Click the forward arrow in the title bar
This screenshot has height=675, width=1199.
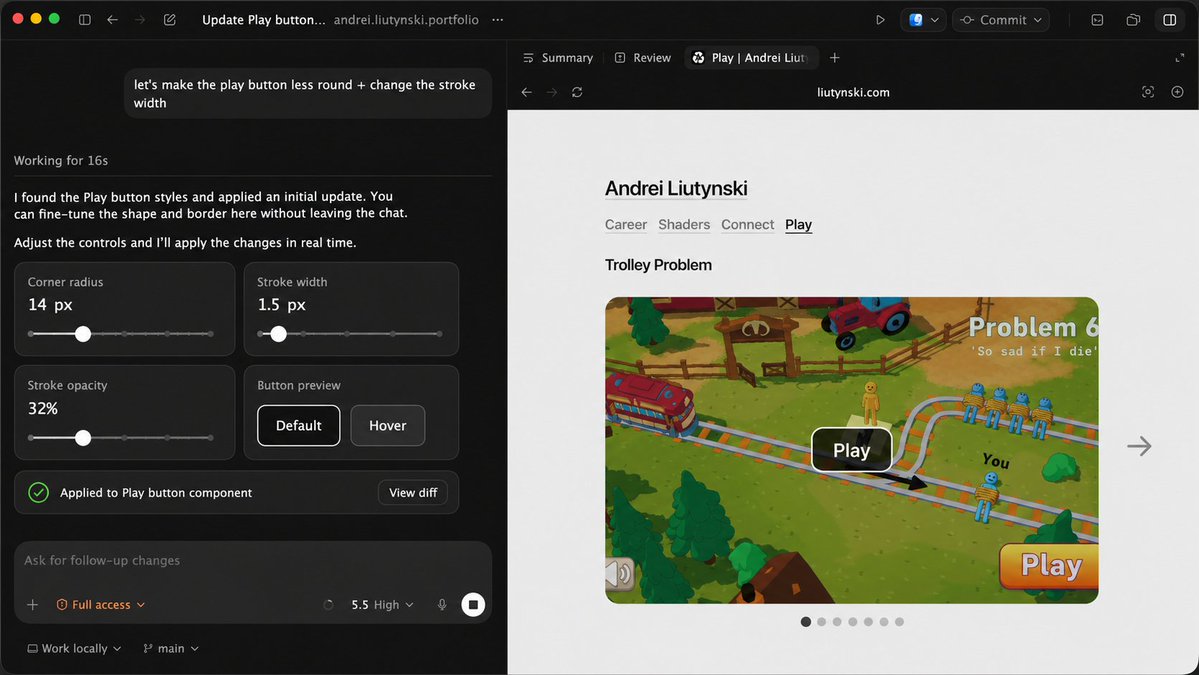click(140, 20)
